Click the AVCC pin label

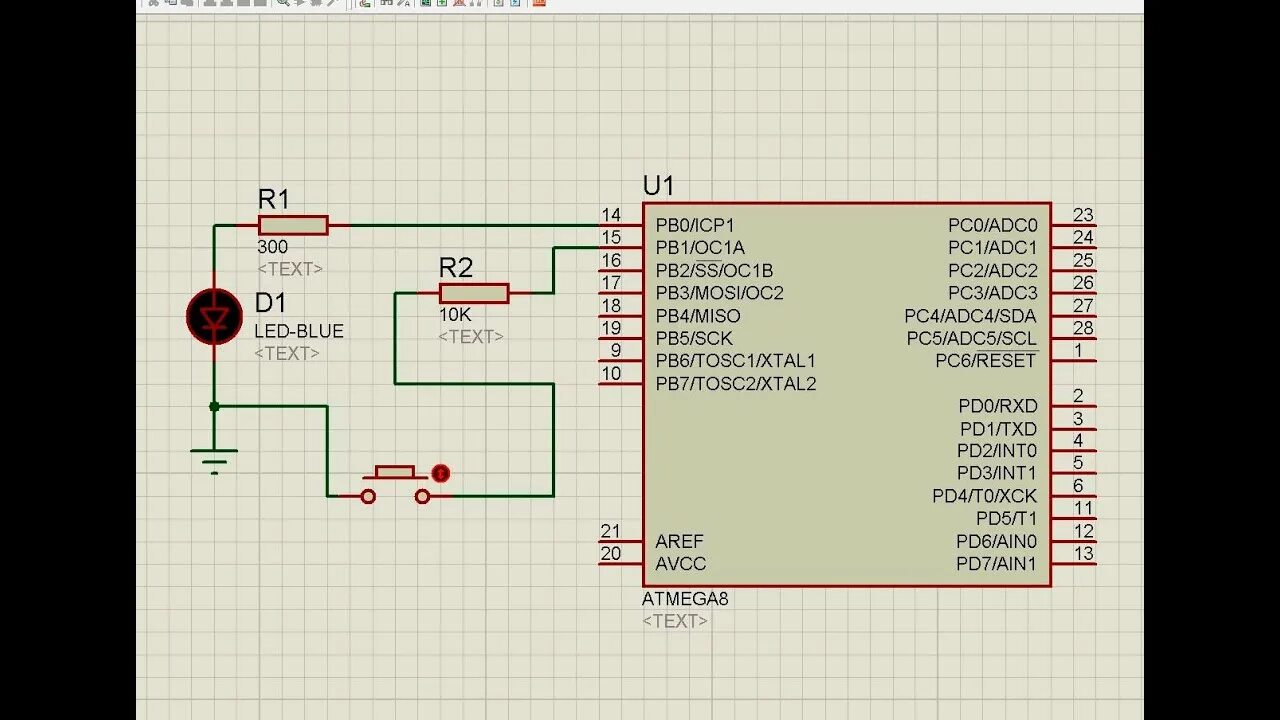(x=681, y=564)
